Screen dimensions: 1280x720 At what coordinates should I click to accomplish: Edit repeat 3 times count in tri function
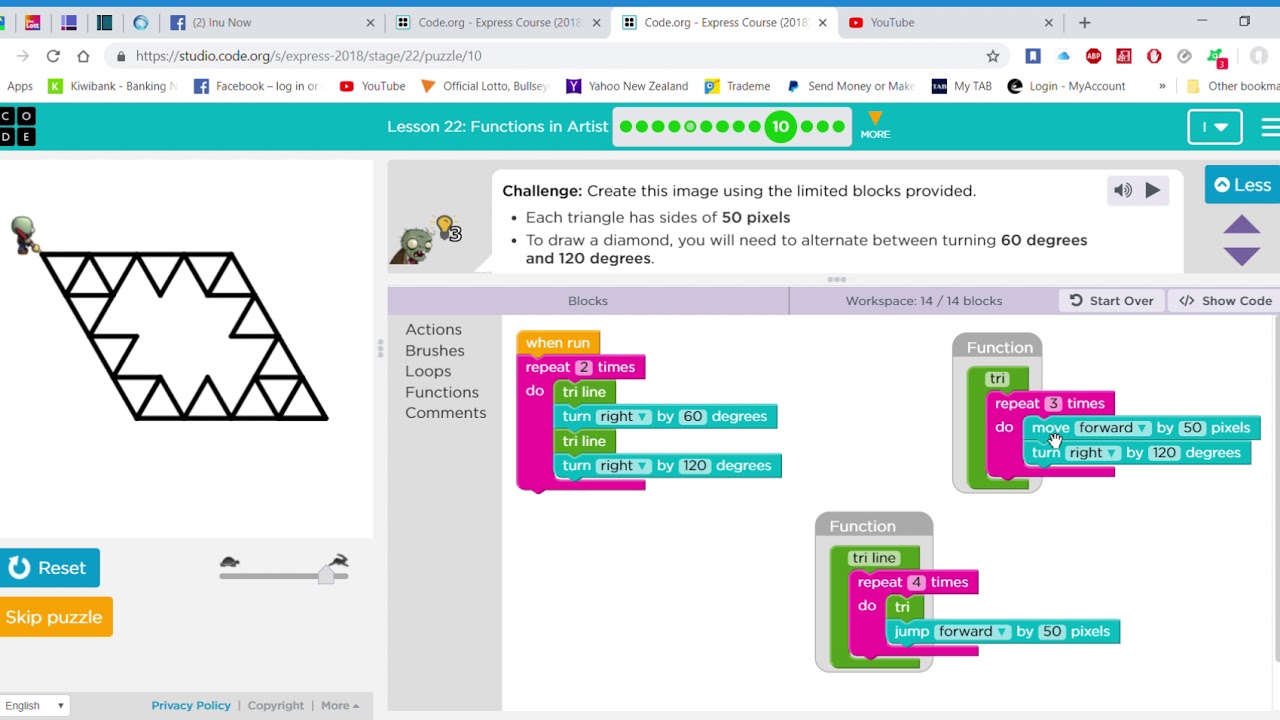click(1052, 404)
